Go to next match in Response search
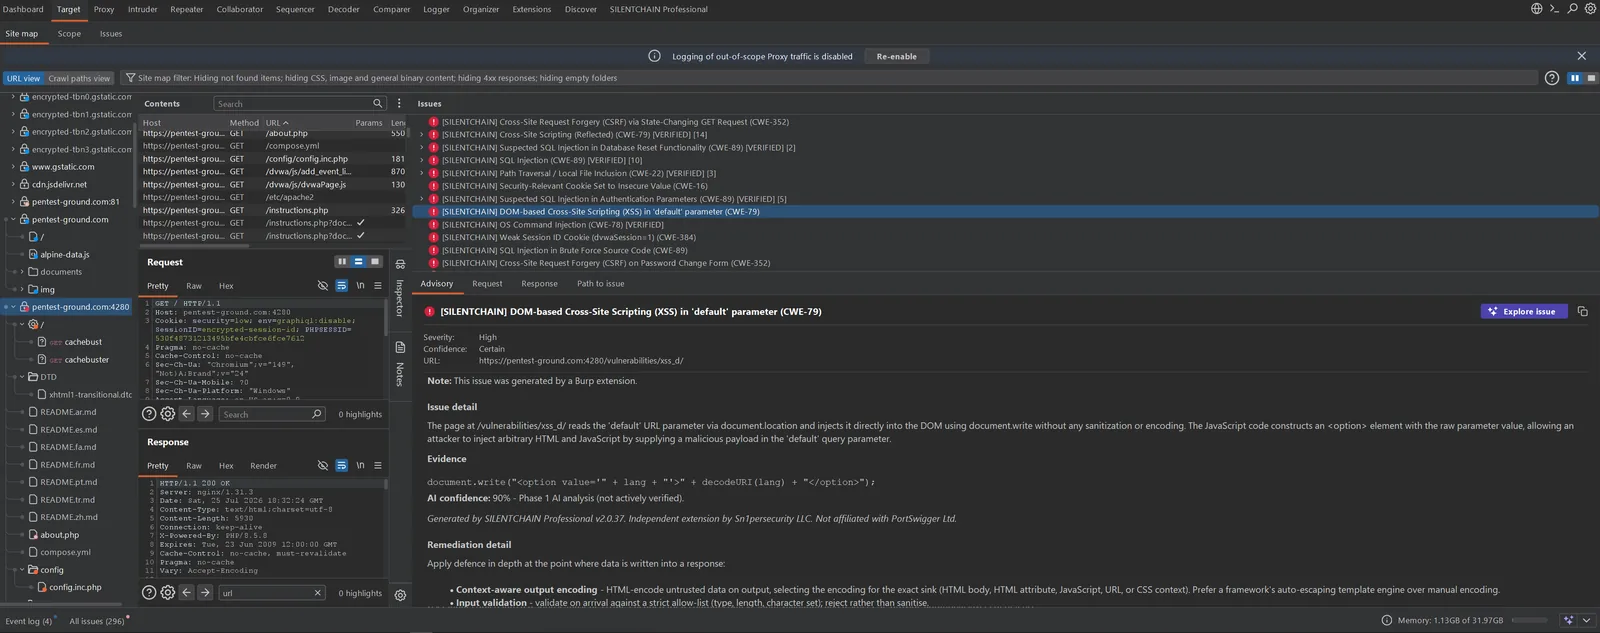The width and height of the screenshot is (1600, 633). [205, 593]
